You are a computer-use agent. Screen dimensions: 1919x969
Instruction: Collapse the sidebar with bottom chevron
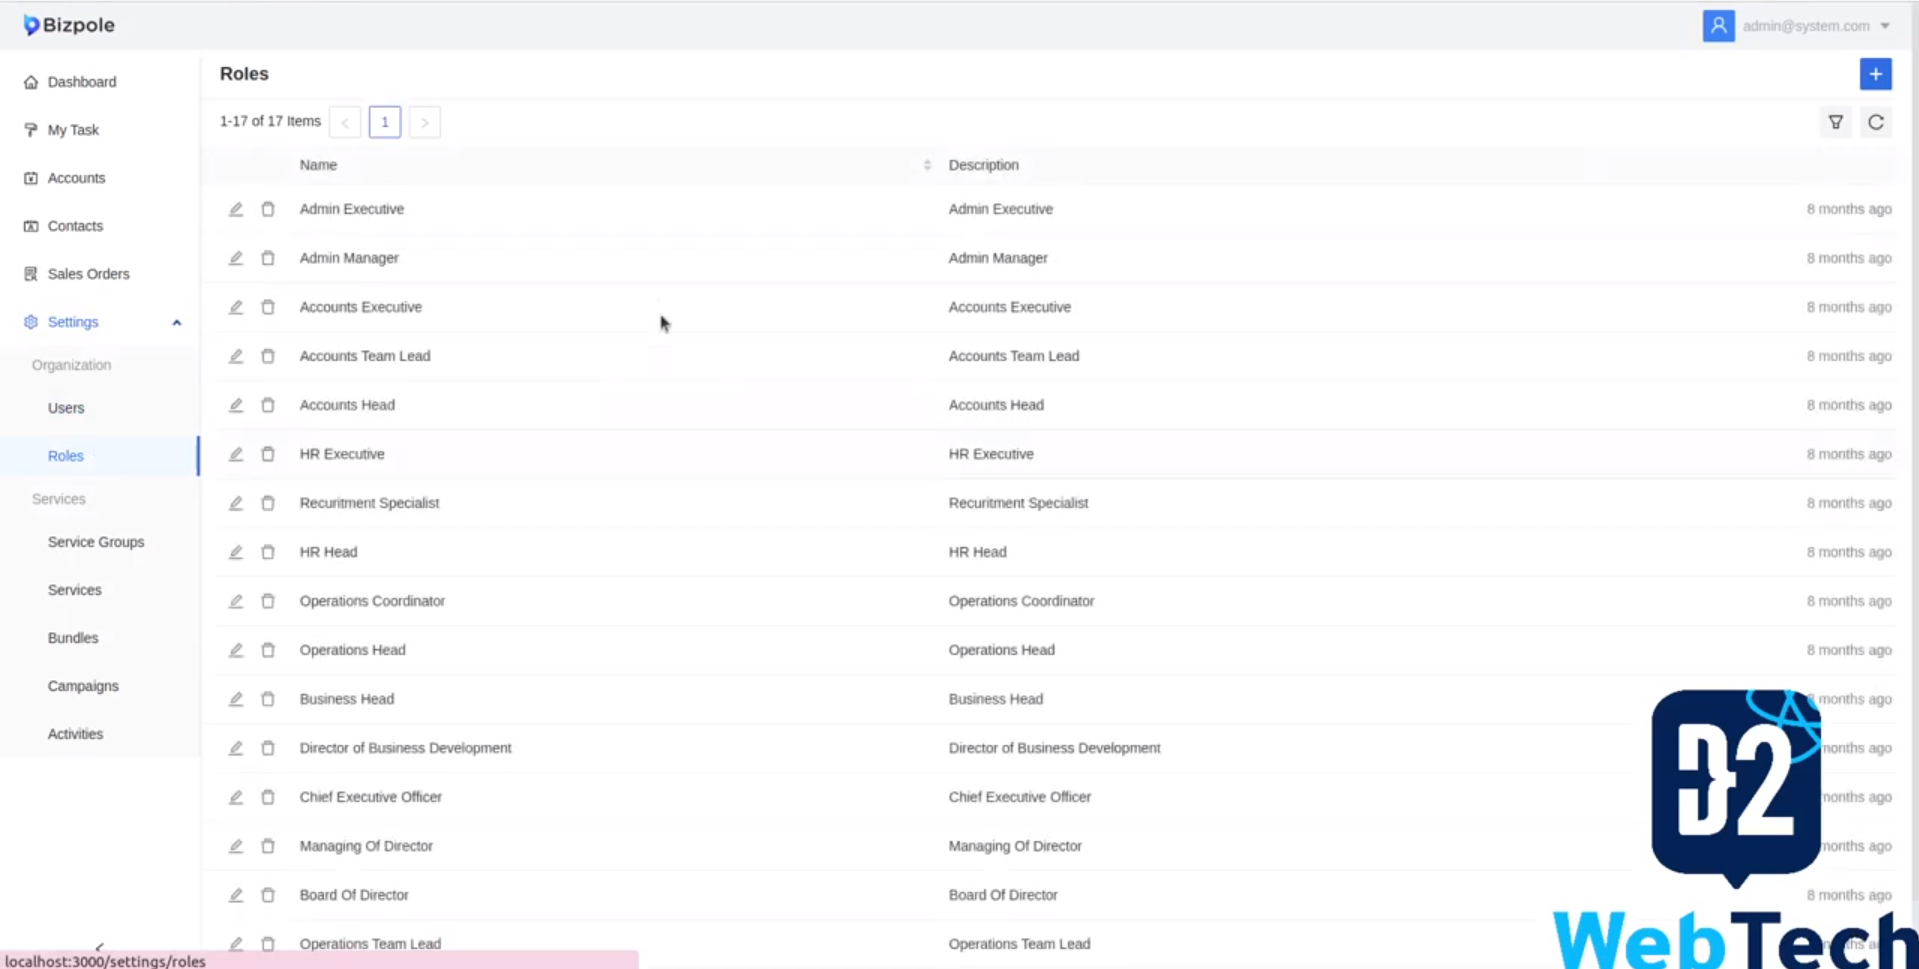point(99,946)
